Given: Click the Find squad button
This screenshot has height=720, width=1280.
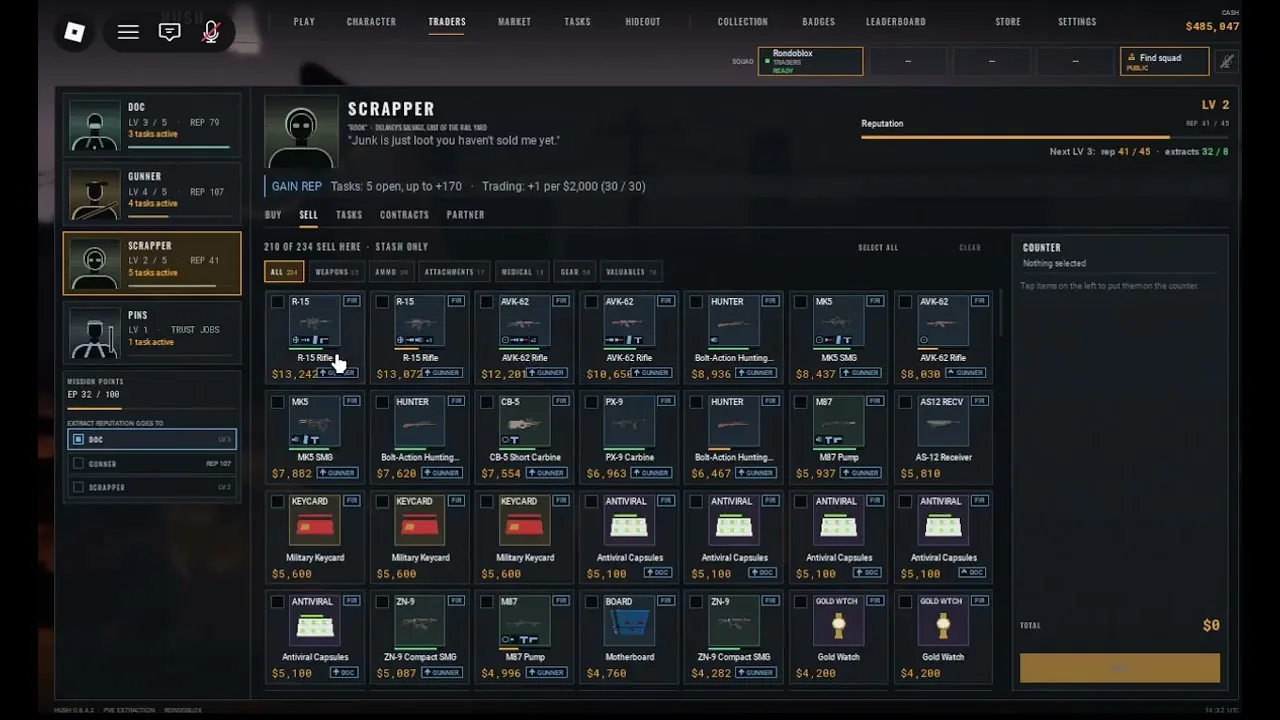Looking at the screenshot, I should 1164,61.
